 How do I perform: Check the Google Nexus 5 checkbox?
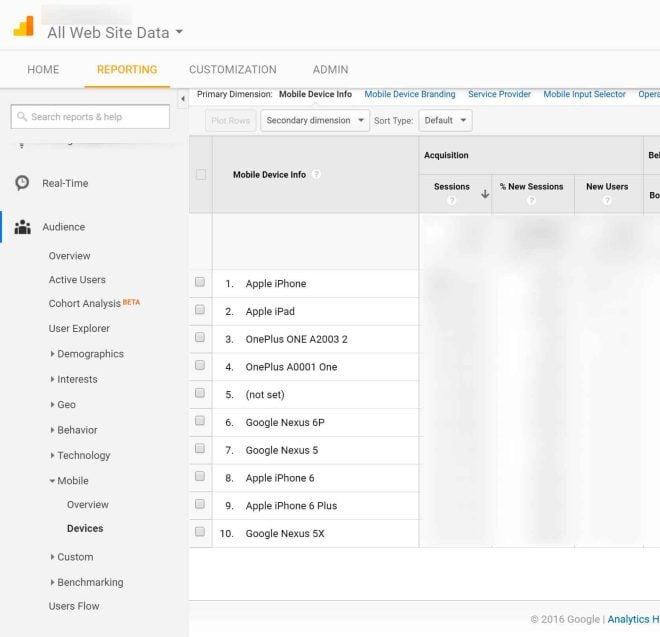click(200, 448)
